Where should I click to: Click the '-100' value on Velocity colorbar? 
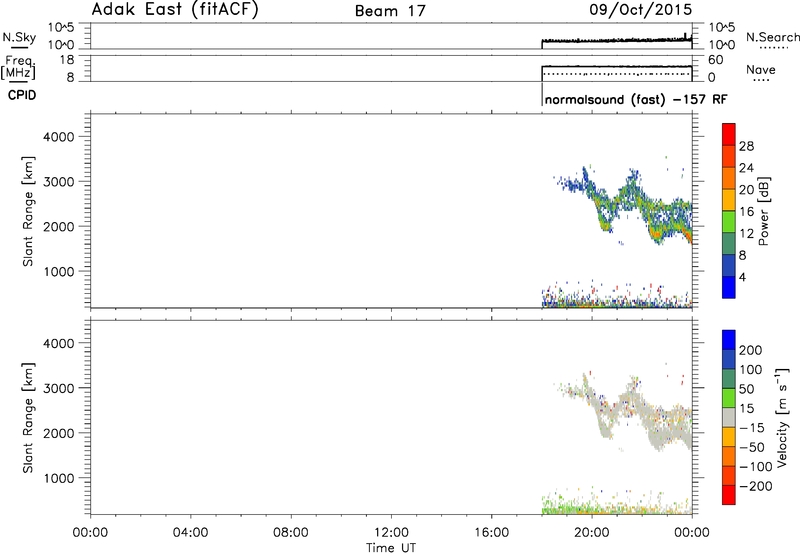click(x=756, y=466)
